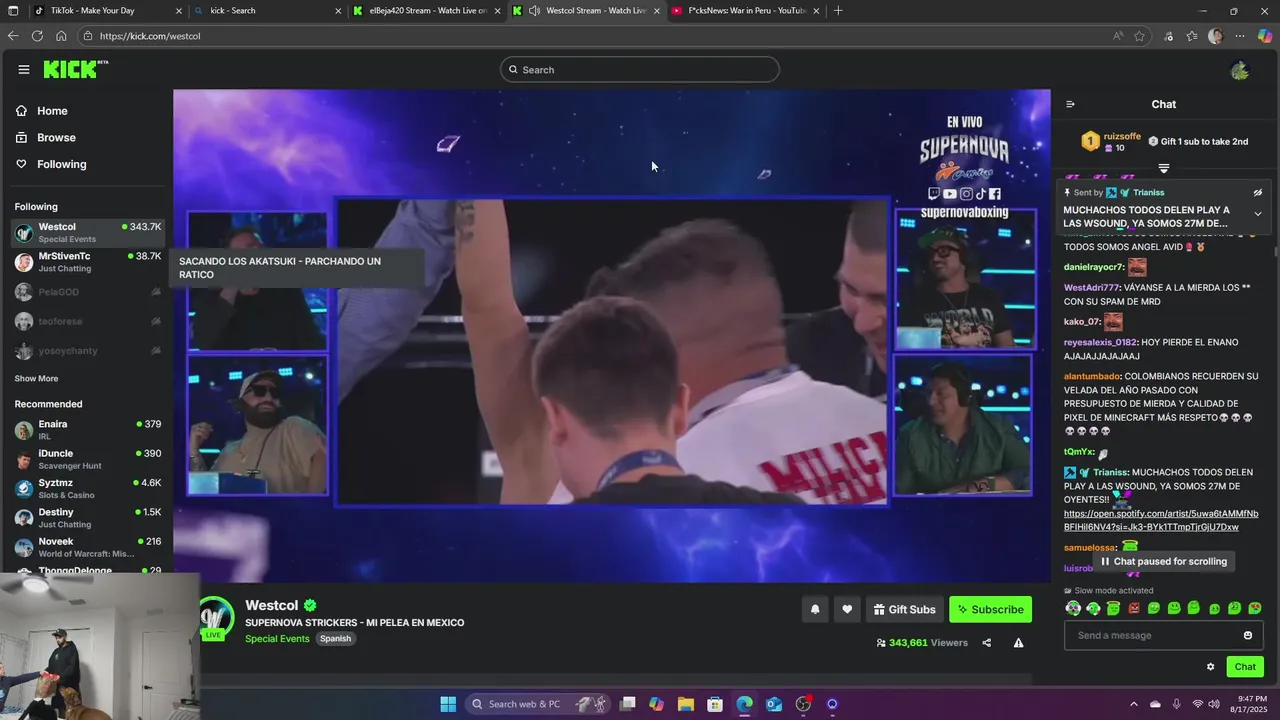The height and width of the screenshot is (720, 1280).
Task: Open chat settings gear
Action: tap(1210, 667)
